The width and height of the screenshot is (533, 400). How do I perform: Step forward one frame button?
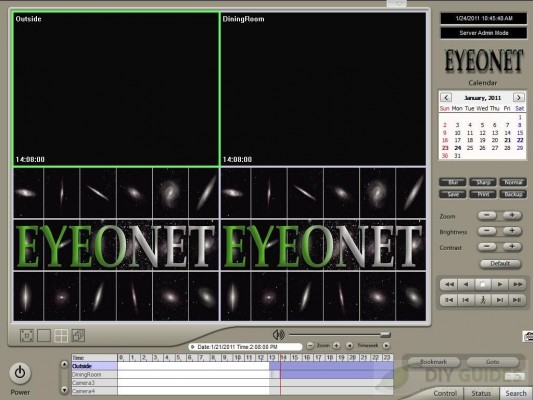(x=500, y=300)
